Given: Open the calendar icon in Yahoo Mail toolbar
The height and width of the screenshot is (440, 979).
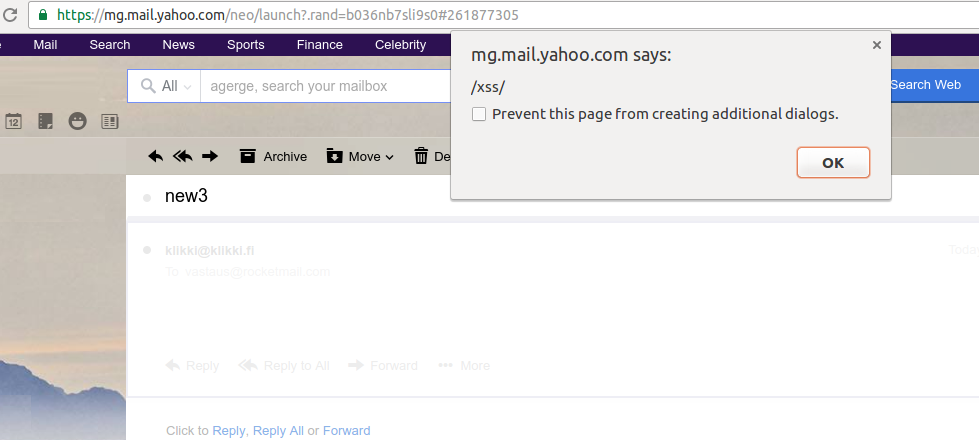Looking at the screenshot, I should point(13,121).
